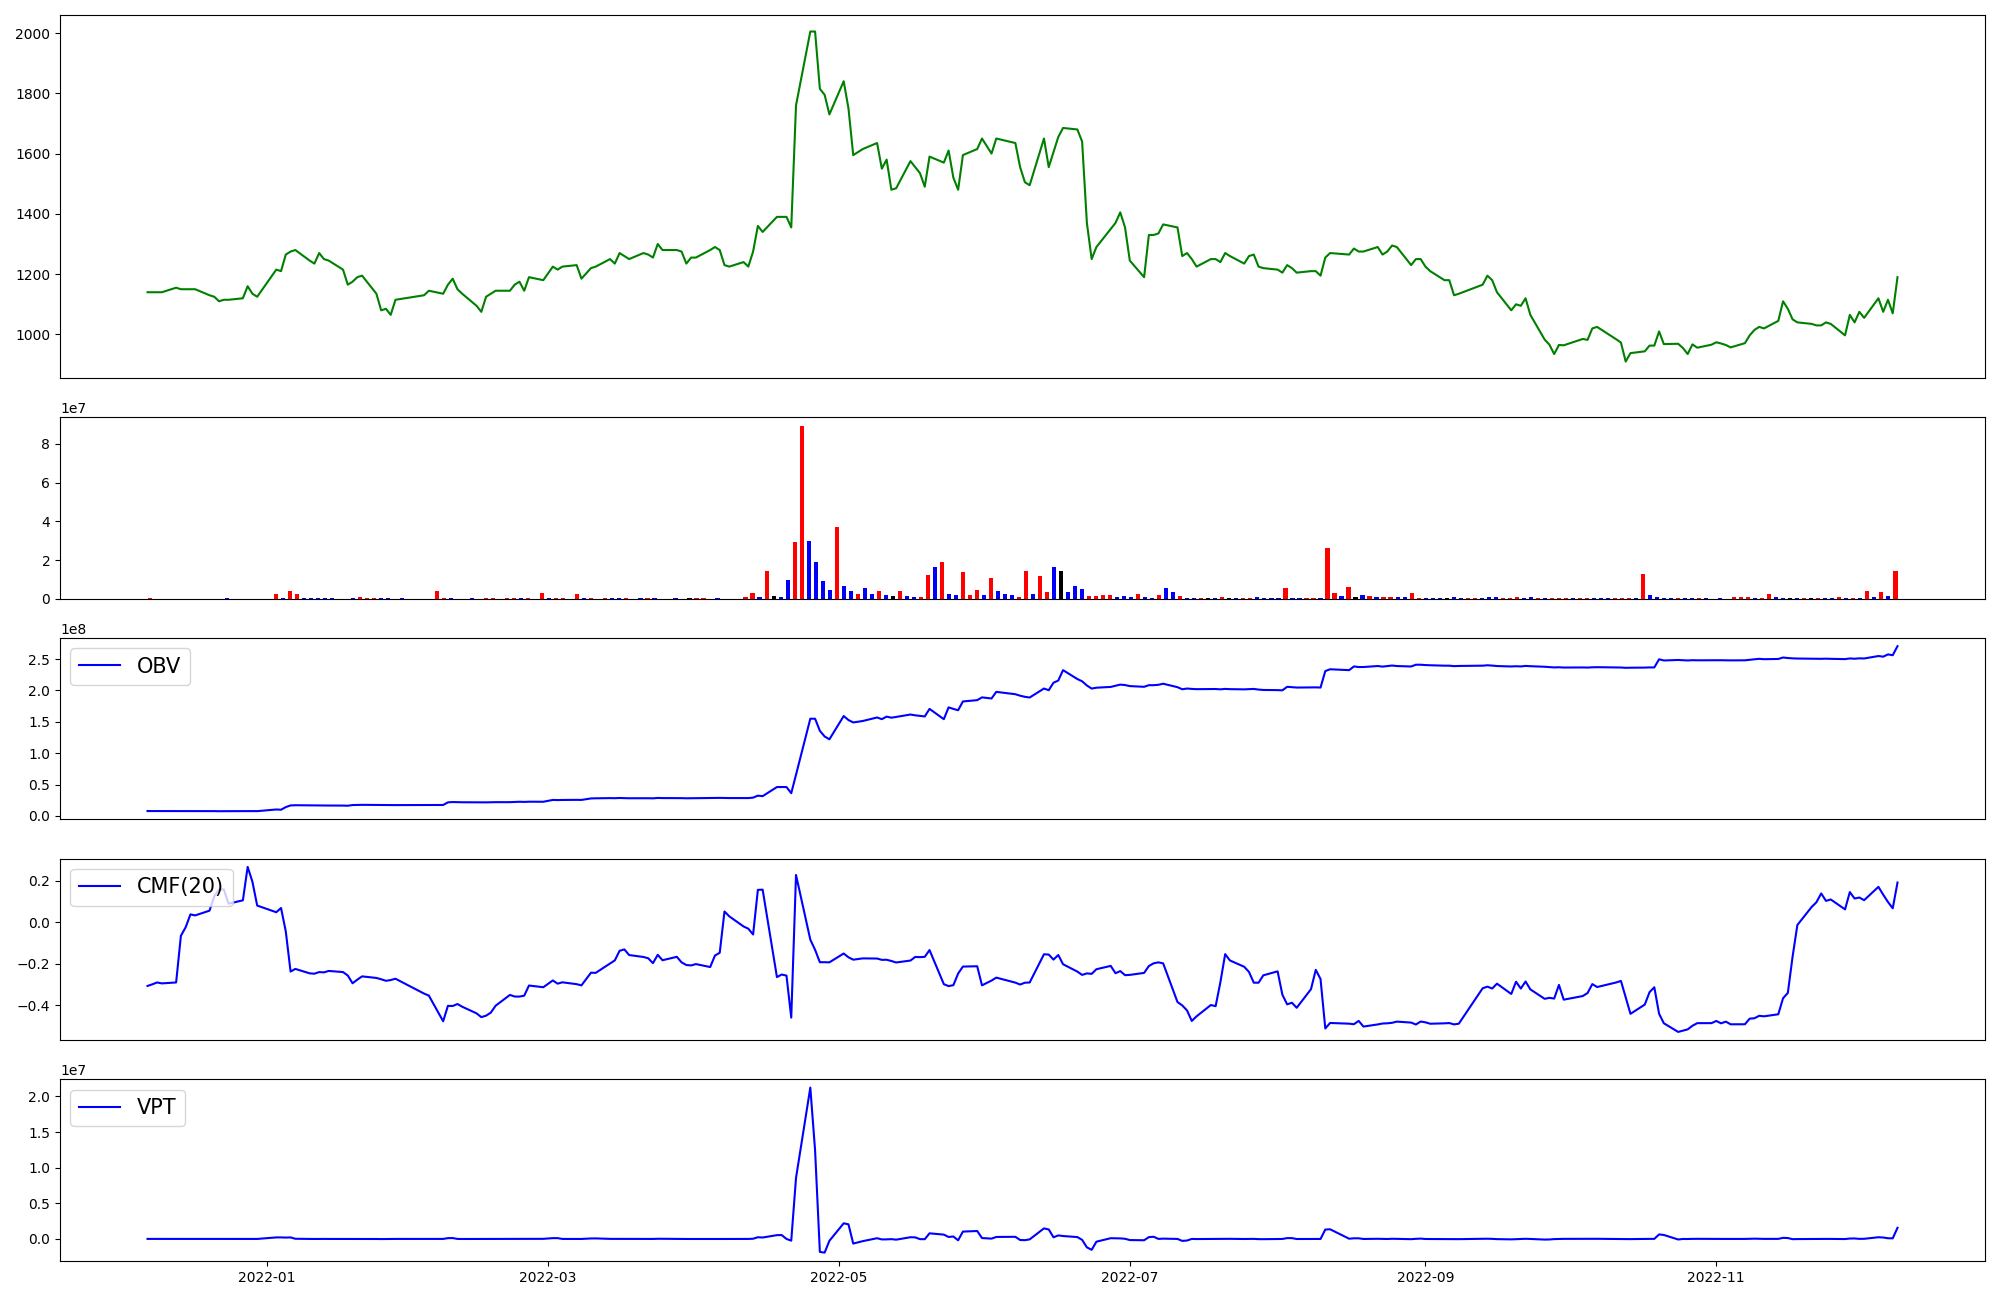Click the 2022-01 x-axis date label
The height and width of the screenshot is (1300, 2000).
click(266, 1277)
